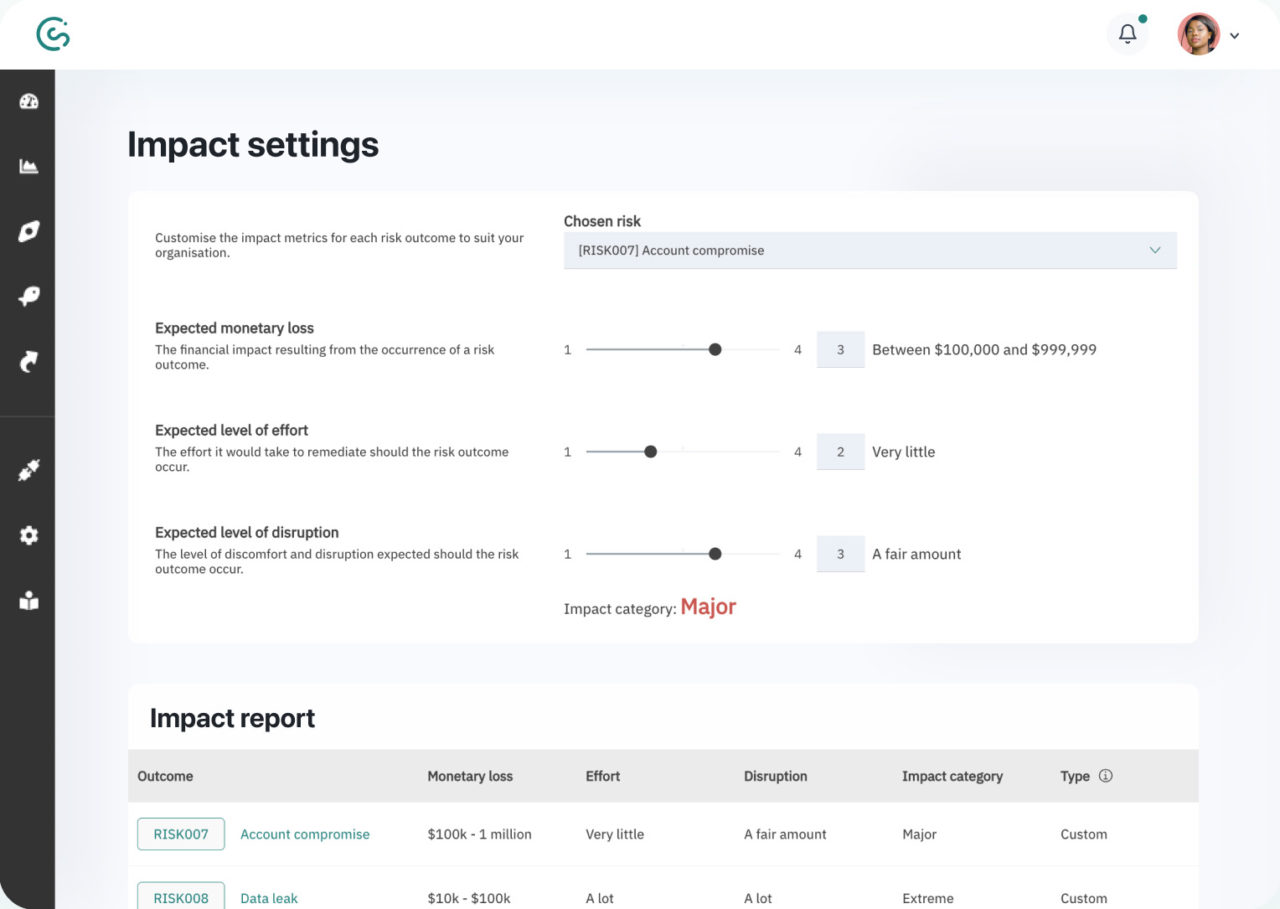Click the compass icon in sidebar

[29, 232]
